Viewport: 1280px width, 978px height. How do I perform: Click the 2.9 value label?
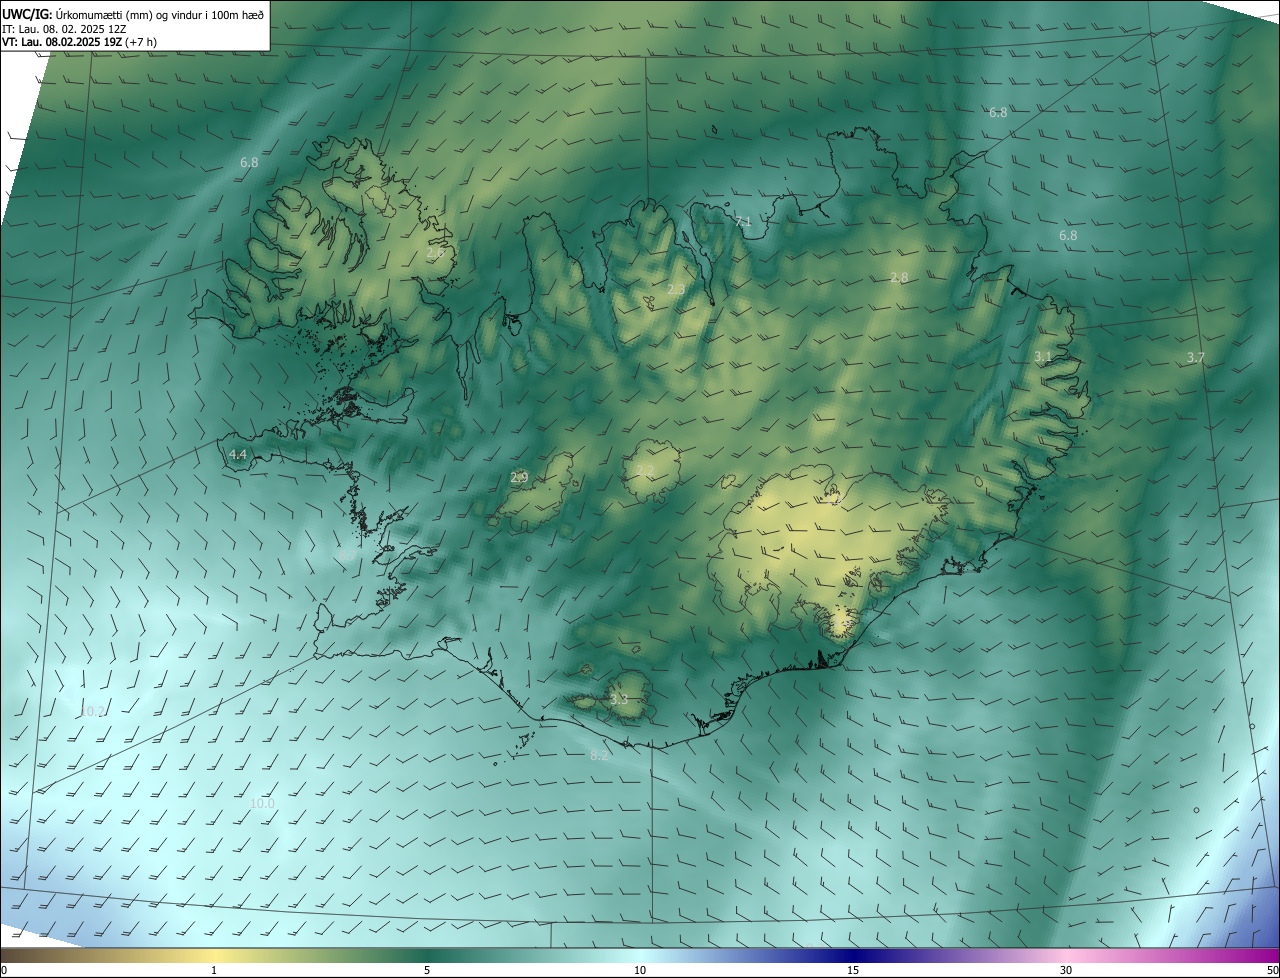[519, 478]
